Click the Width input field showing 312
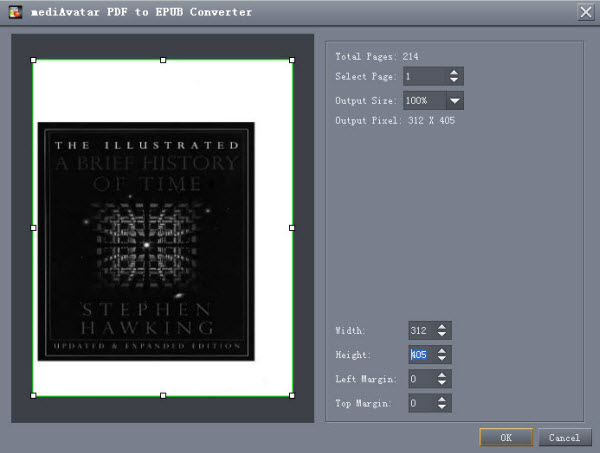The width and height of the screenshot is (600, 453). click(422, 330)
